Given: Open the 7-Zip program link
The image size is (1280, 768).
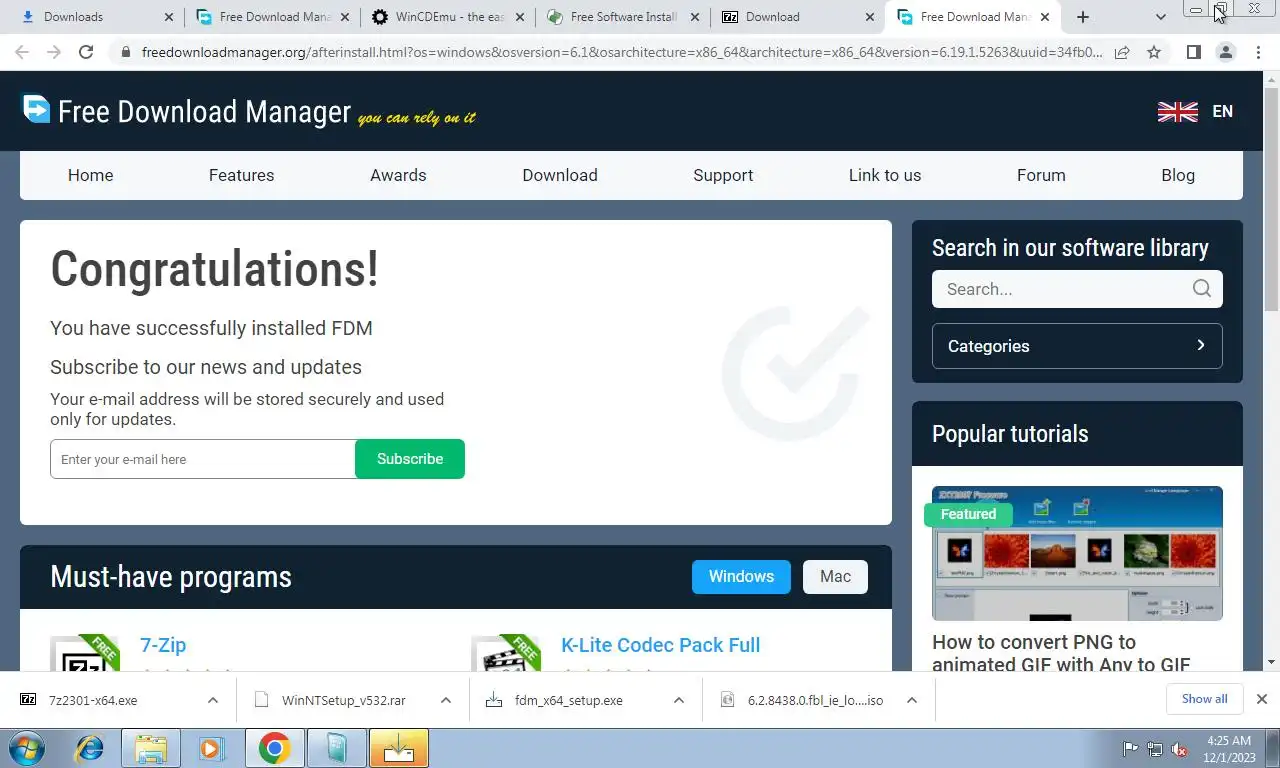Looking at the screenshot, I should point(163,645).
